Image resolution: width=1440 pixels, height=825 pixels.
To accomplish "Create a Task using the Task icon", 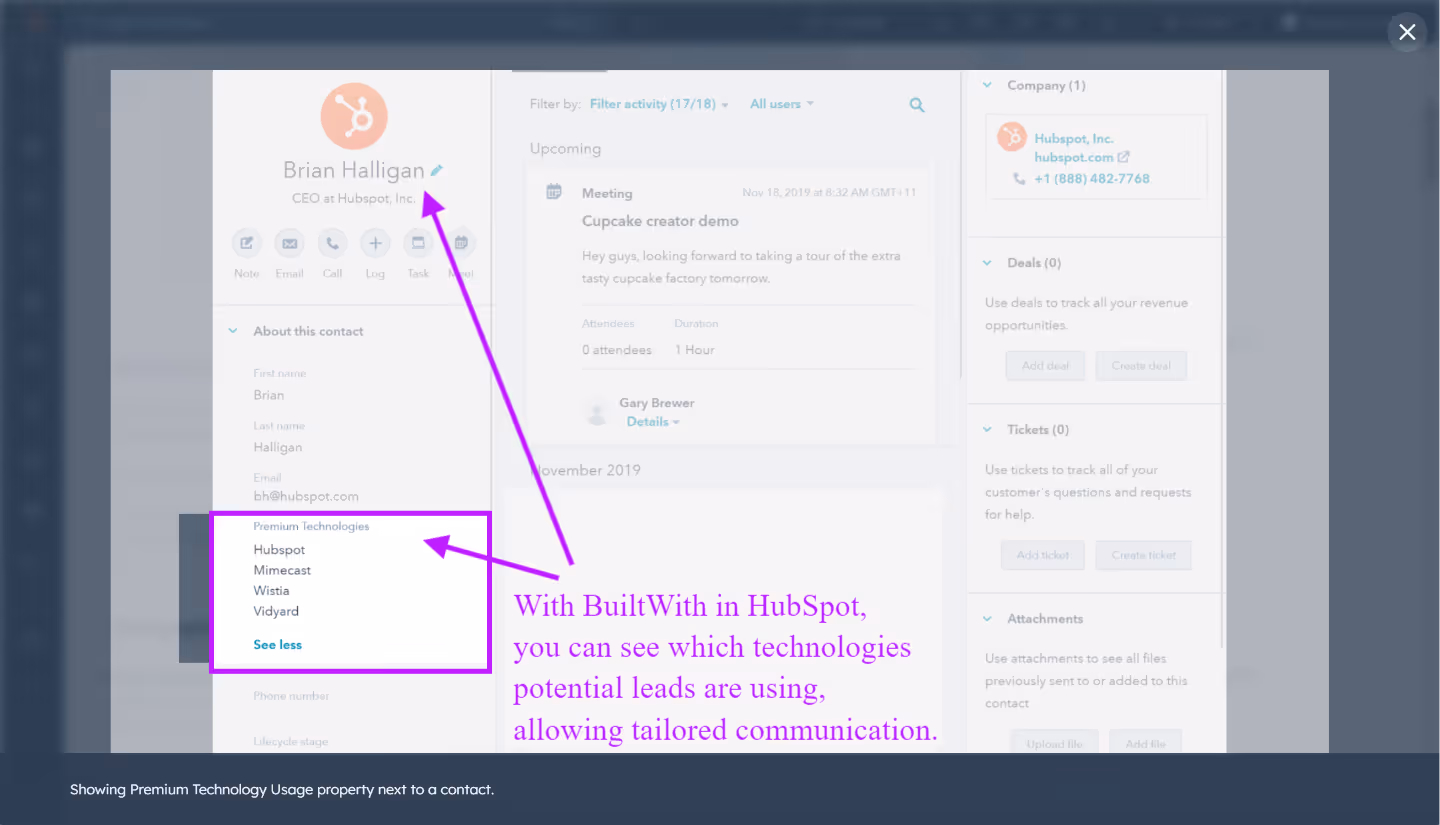I will 418,243.
